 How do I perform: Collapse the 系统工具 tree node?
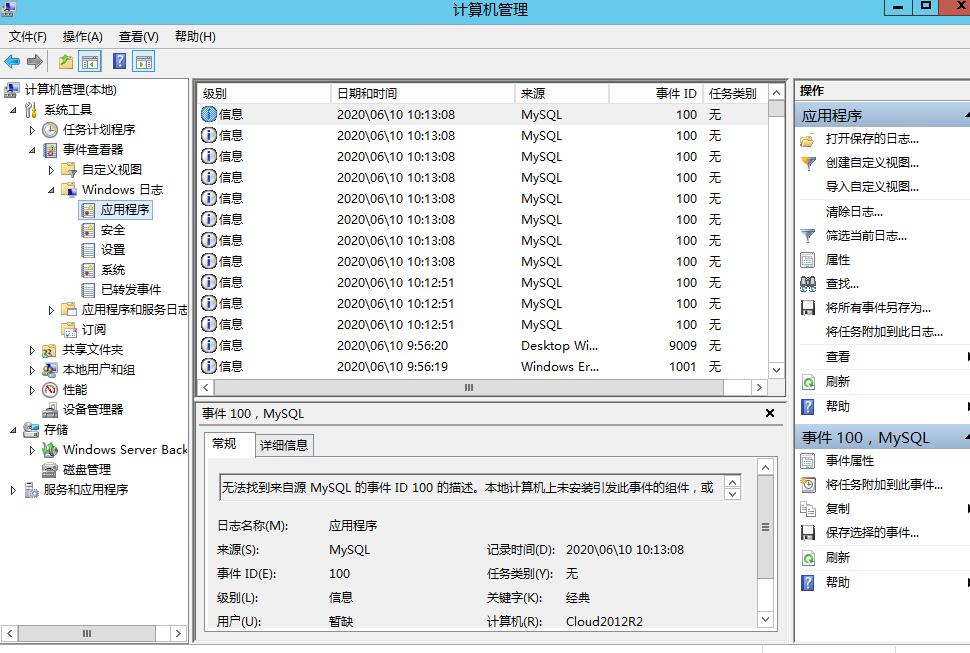pos(13,110)
